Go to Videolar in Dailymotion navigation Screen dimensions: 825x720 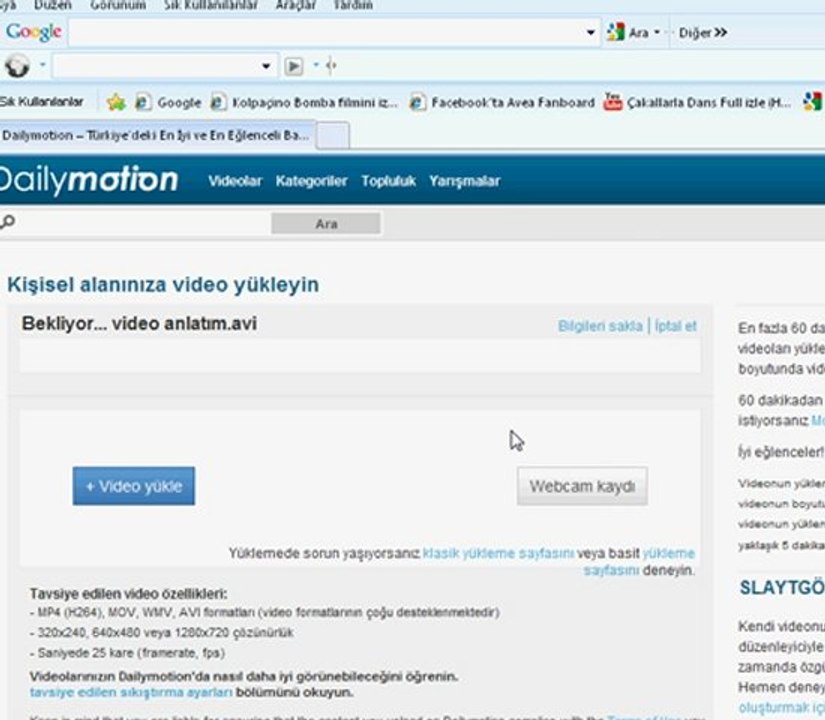(235, 181)
